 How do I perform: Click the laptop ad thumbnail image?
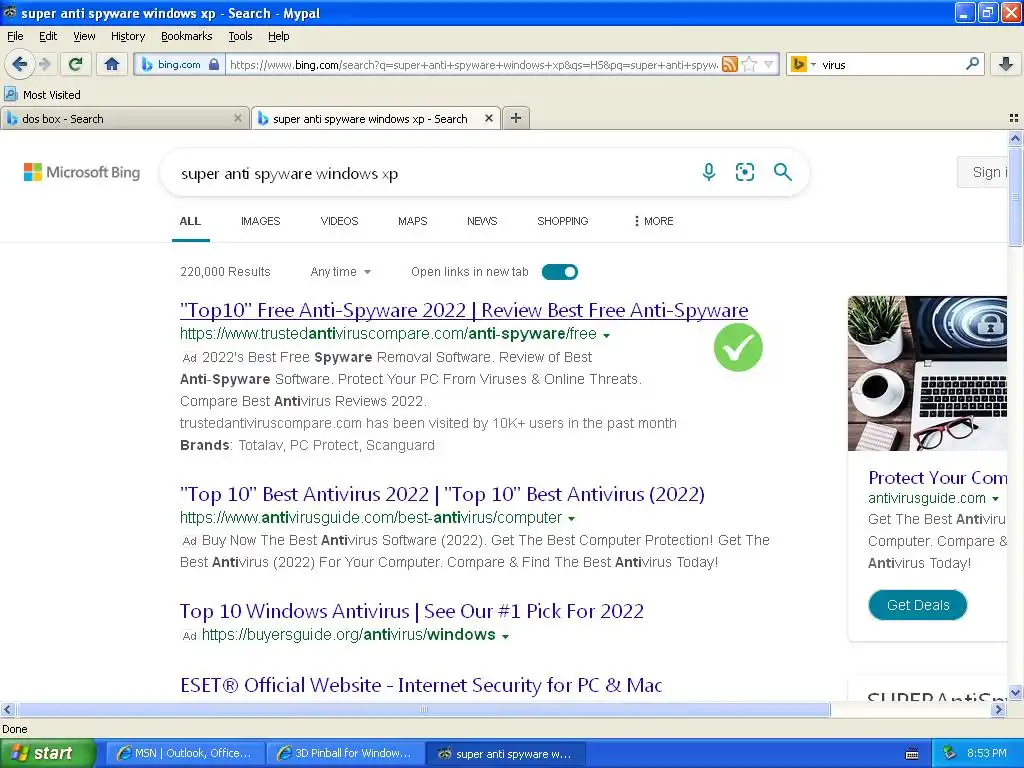click(x=927, y=373)
